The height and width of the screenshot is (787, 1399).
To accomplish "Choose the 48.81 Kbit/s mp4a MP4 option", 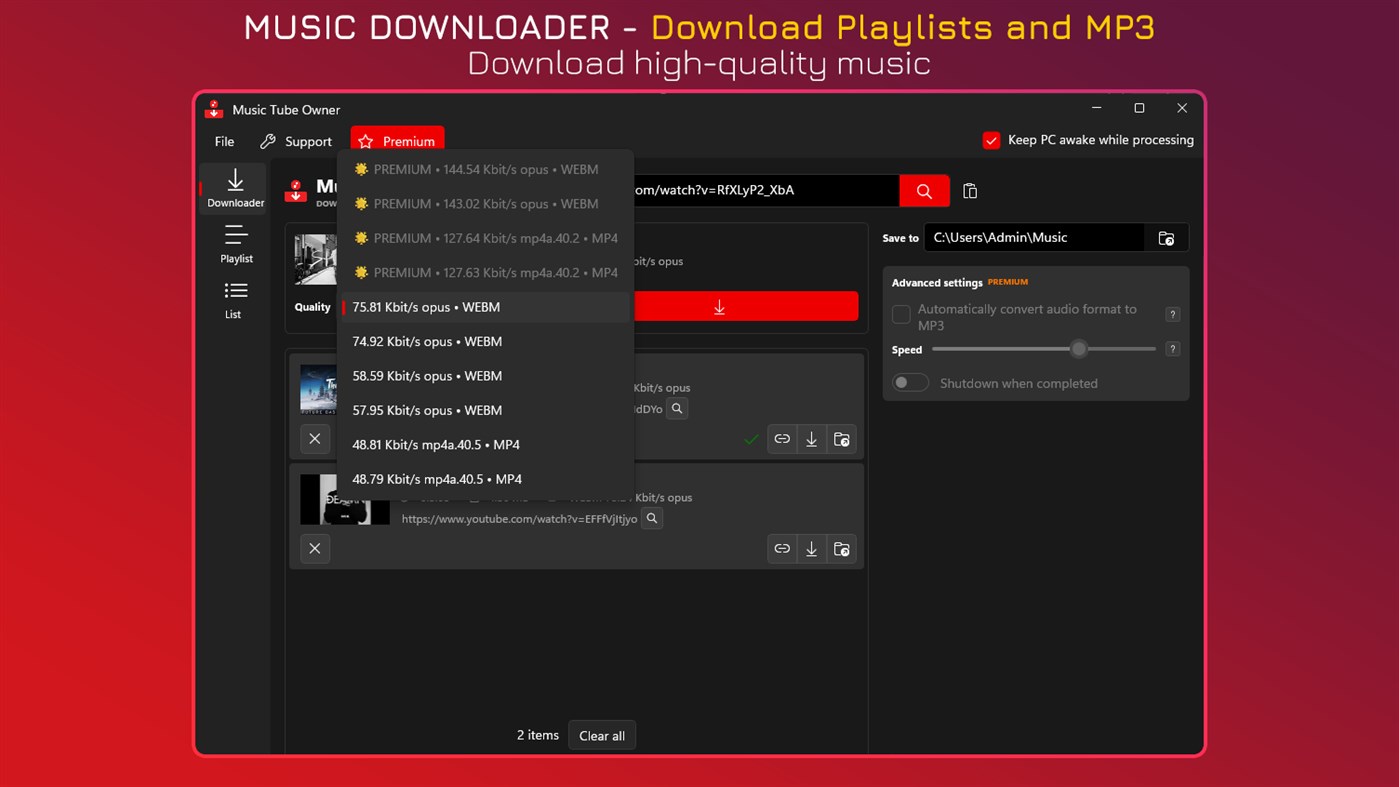I will (435, 444).
